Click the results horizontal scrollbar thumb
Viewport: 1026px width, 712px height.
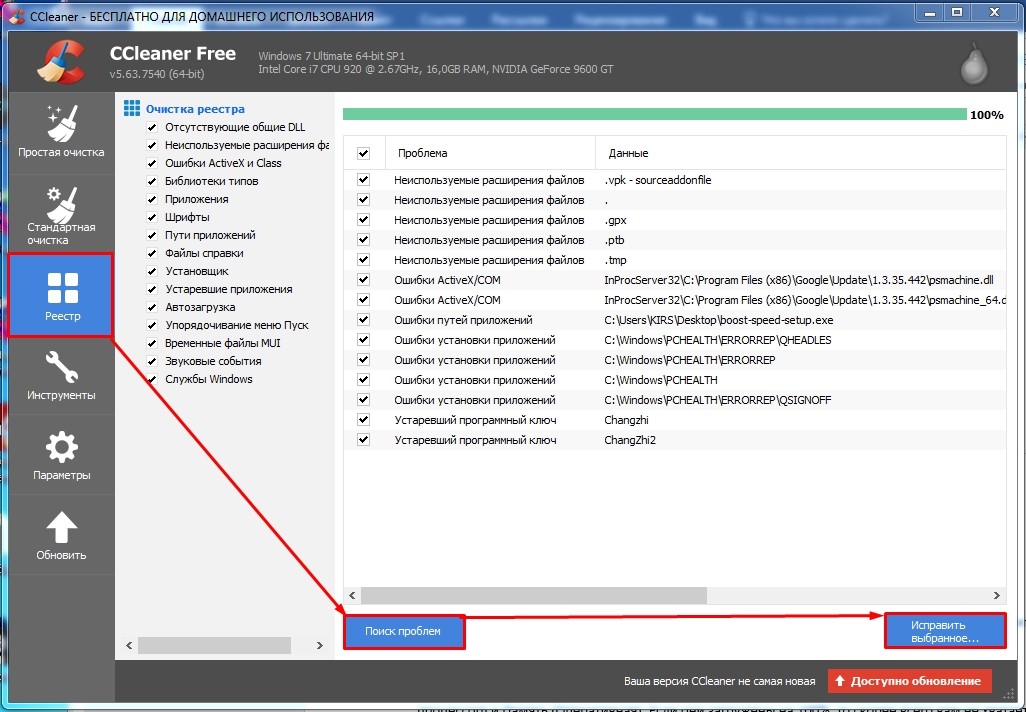click(x=534, y=596)
